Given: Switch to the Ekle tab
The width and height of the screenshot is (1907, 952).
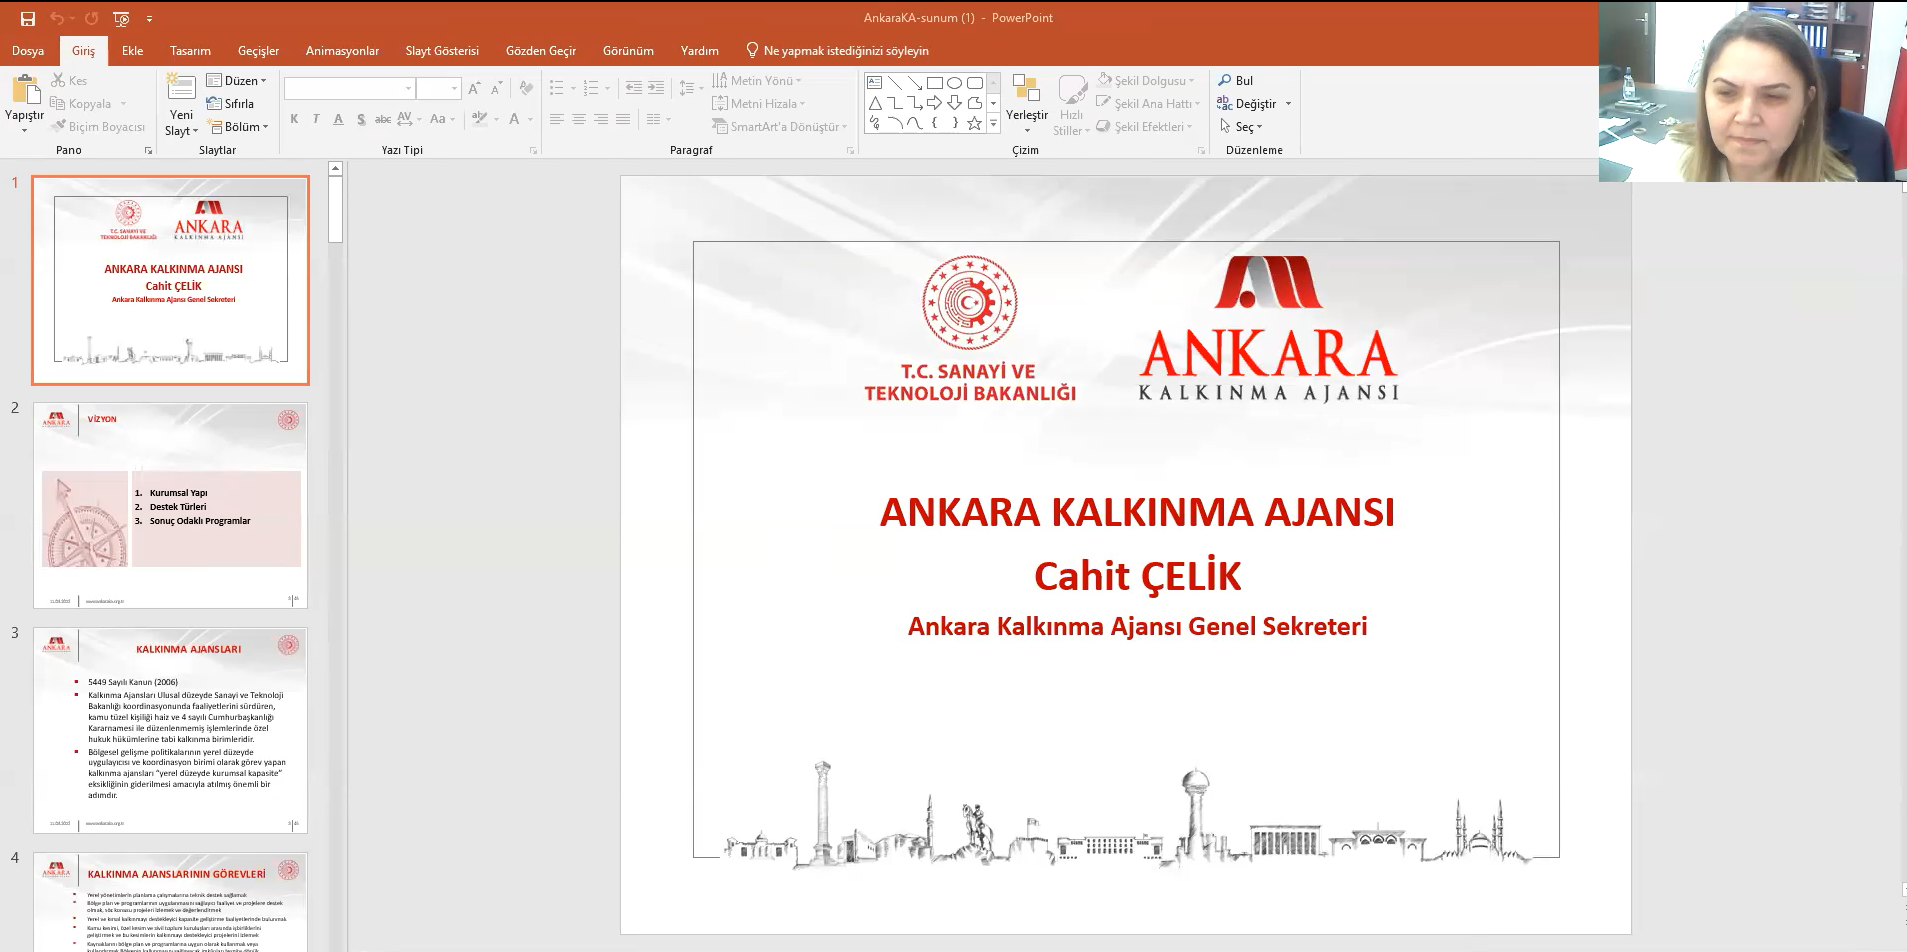Looking at the screenshot, I should tap(133, 51).
